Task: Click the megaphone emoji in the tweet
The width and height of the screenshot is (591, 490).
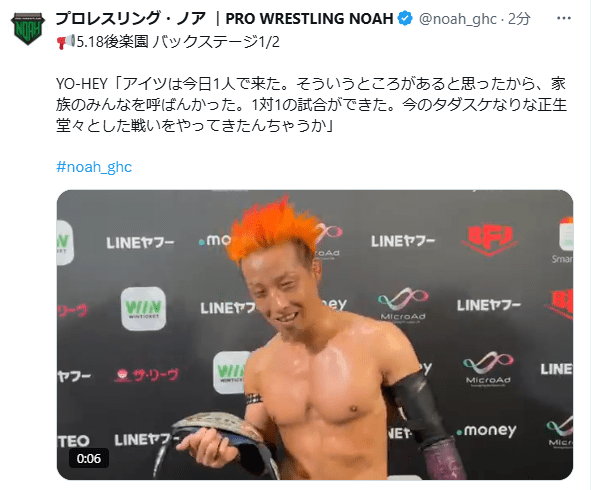Action: (66, 41)
